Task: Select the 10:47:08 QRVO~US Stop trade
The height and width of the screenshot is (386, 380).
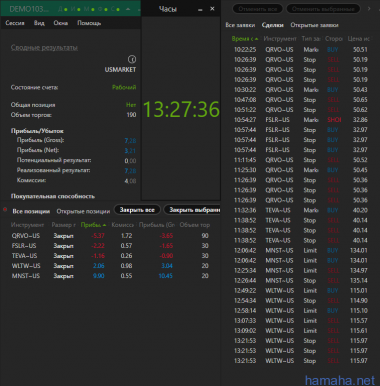Action: click(x=301, y=100)
